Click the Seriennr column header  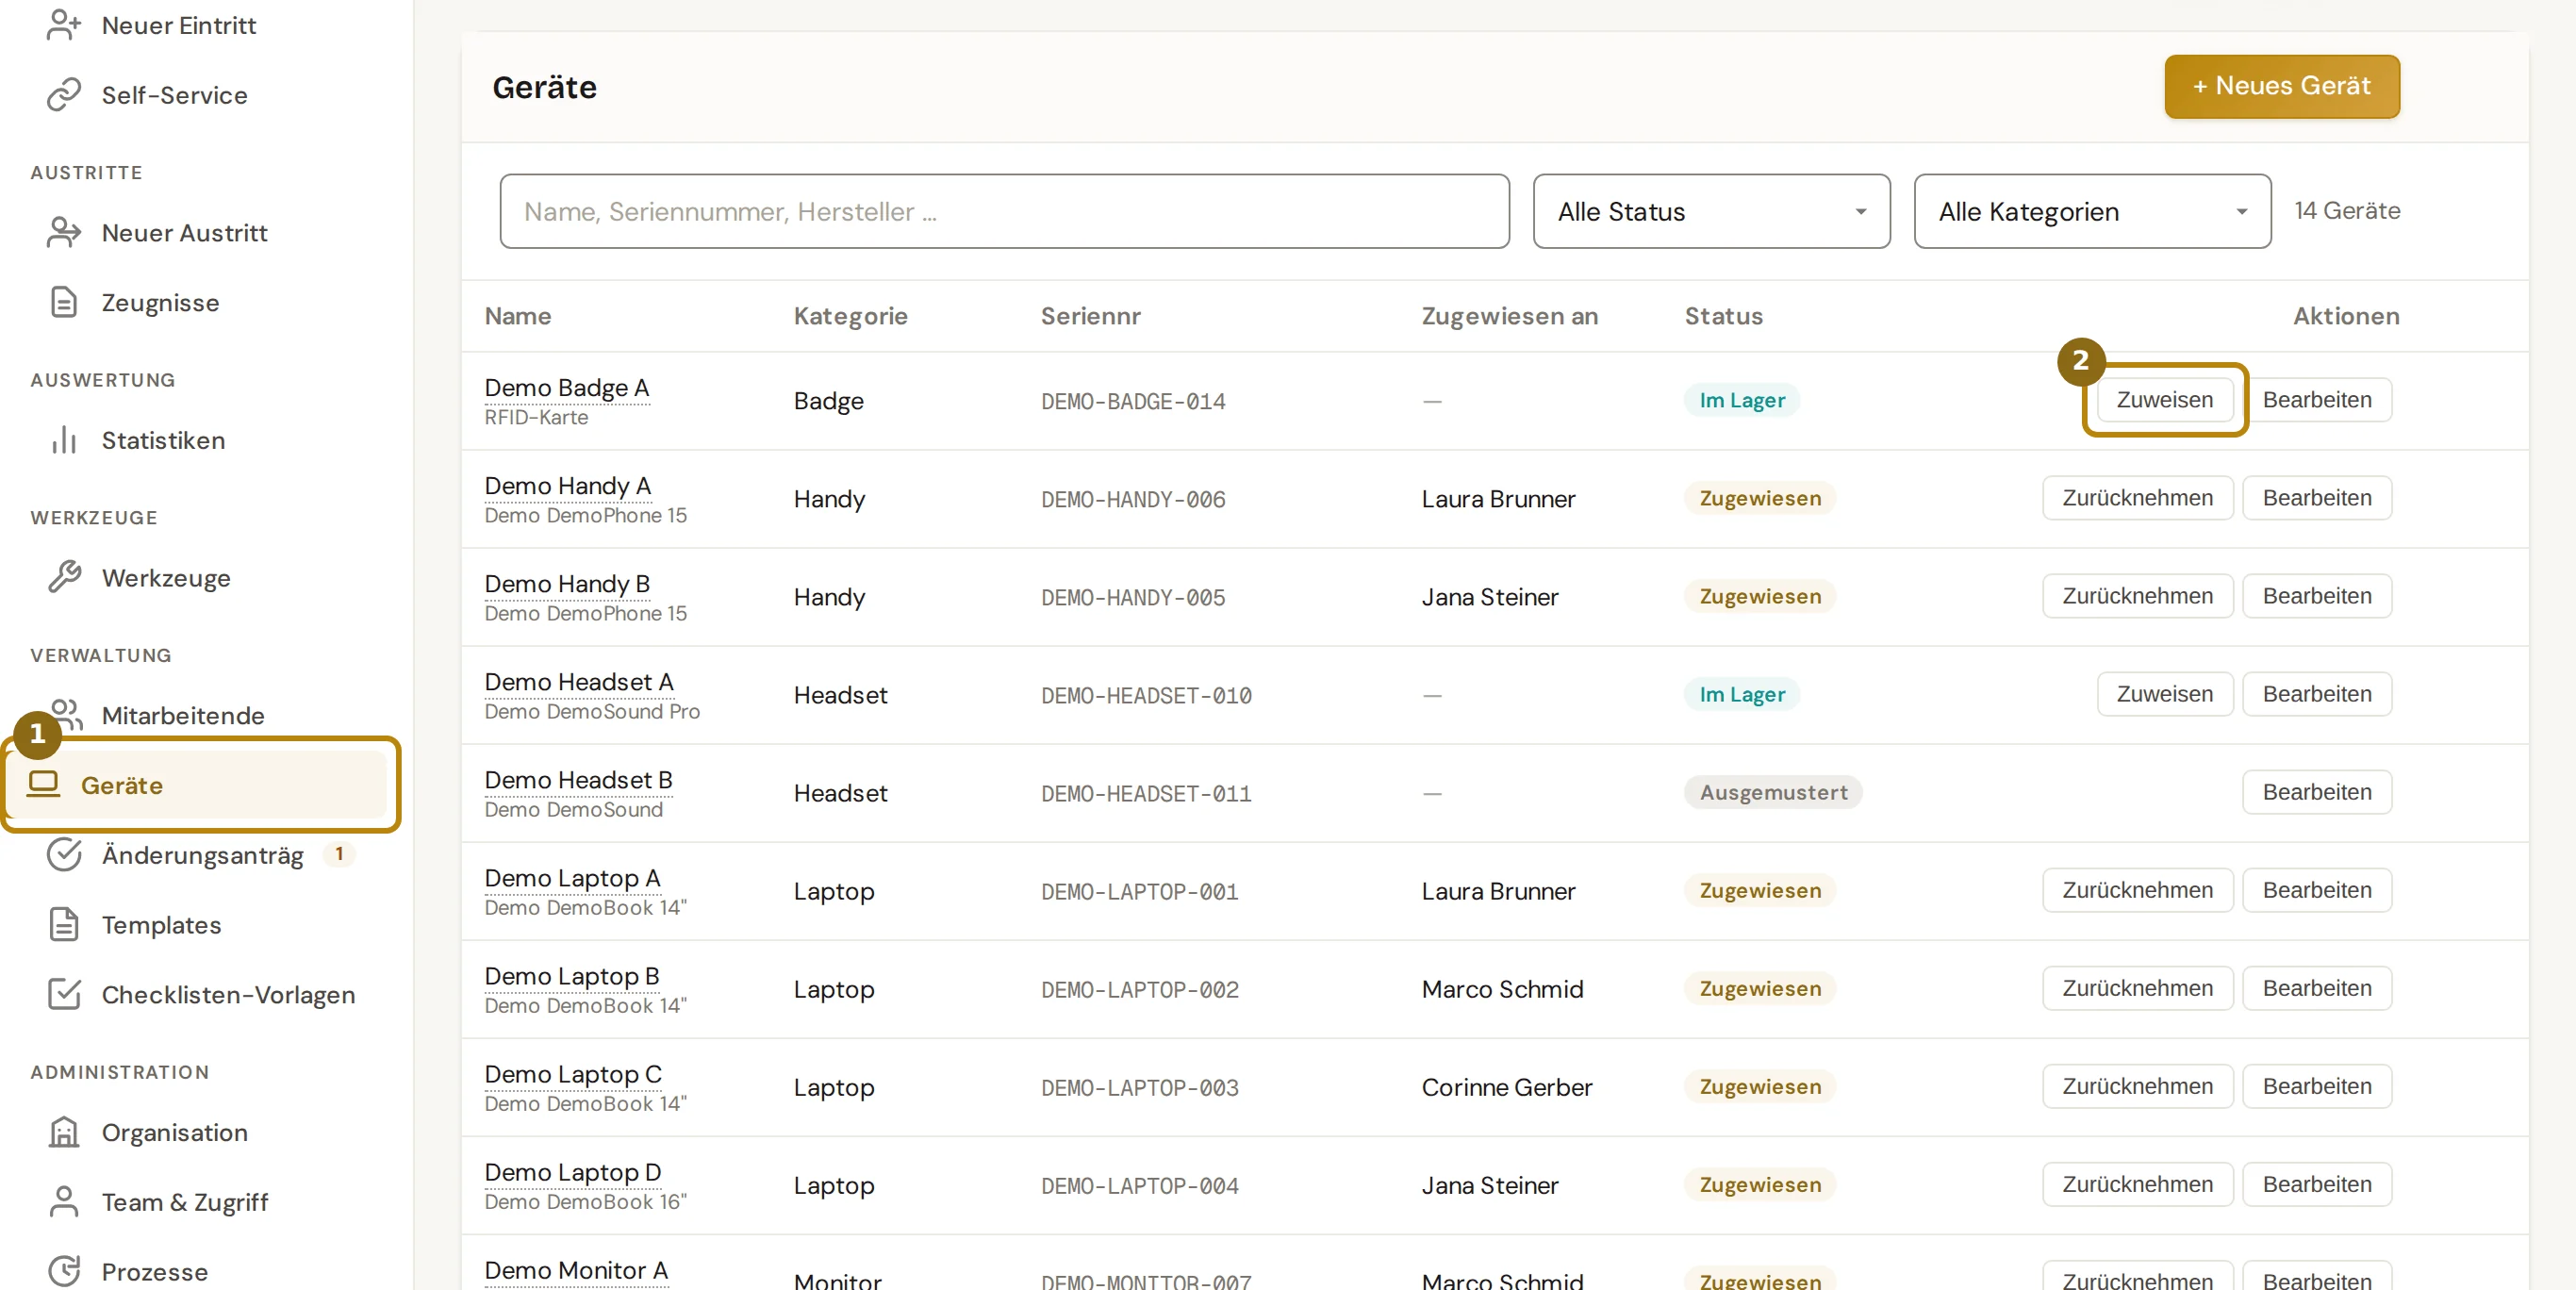[1090, 316]
